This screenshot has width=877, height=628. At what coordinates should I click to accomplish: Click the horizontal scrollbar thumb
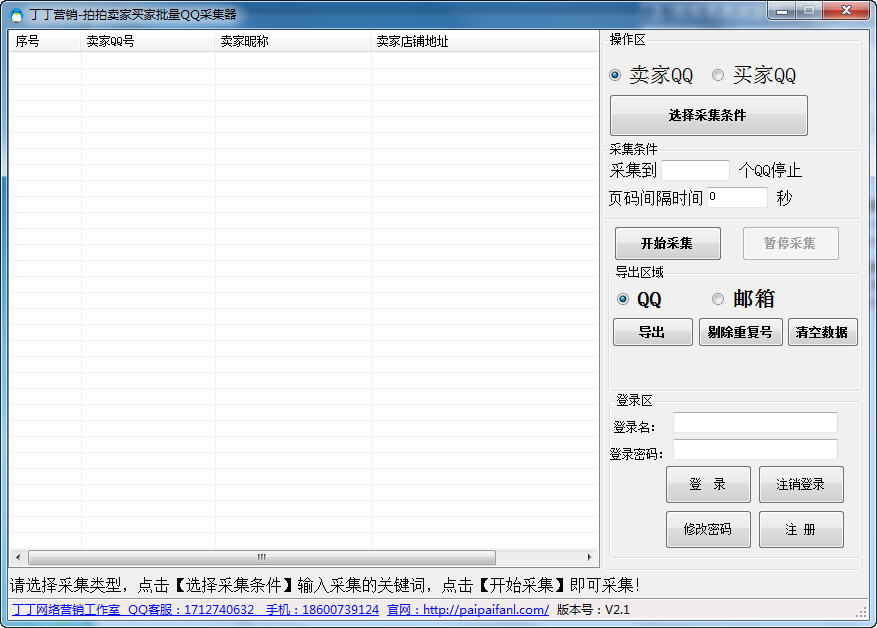pyautogui.click(x=262, y=558)
